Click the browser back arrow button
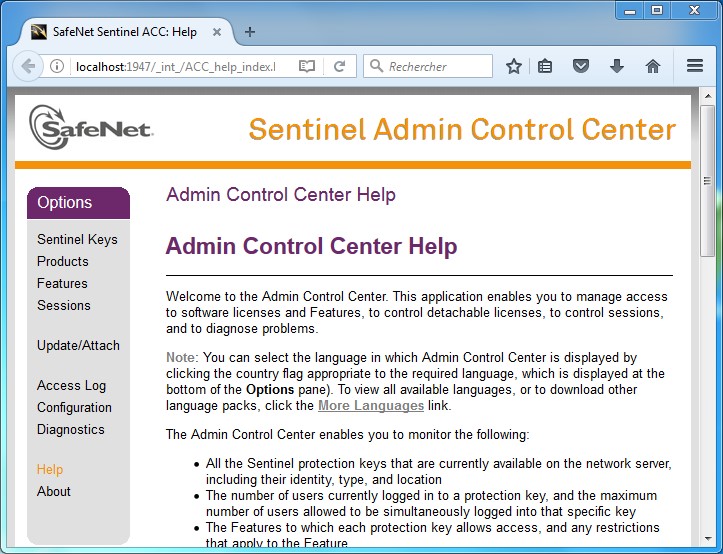This screenshot has height=554, width=723. click(28, 66)
